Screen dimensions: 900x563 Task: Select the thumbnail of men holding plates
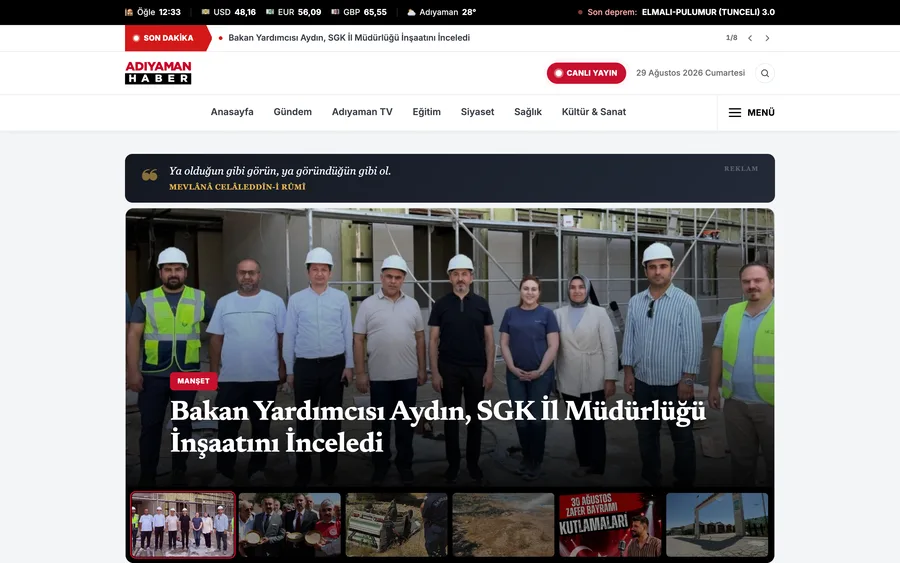point(290,525)
